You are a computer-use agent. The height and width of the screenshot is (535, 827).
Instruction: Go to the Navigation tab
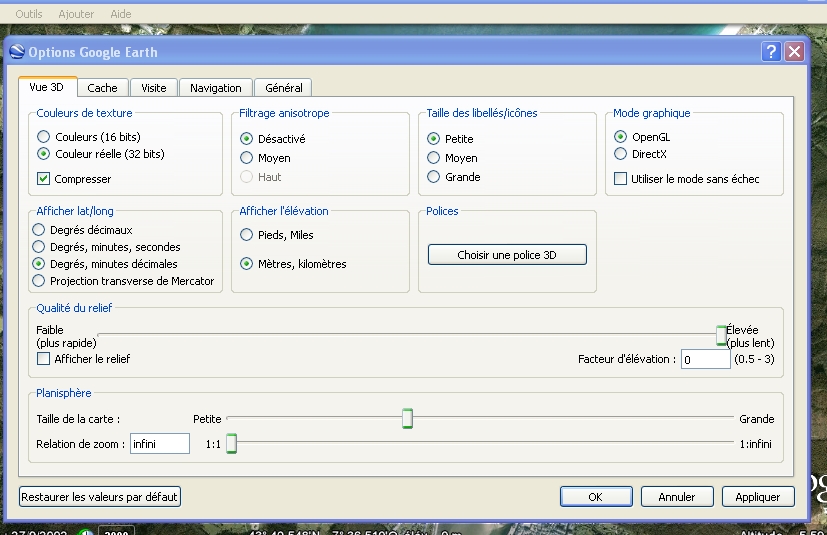(215, 88)
